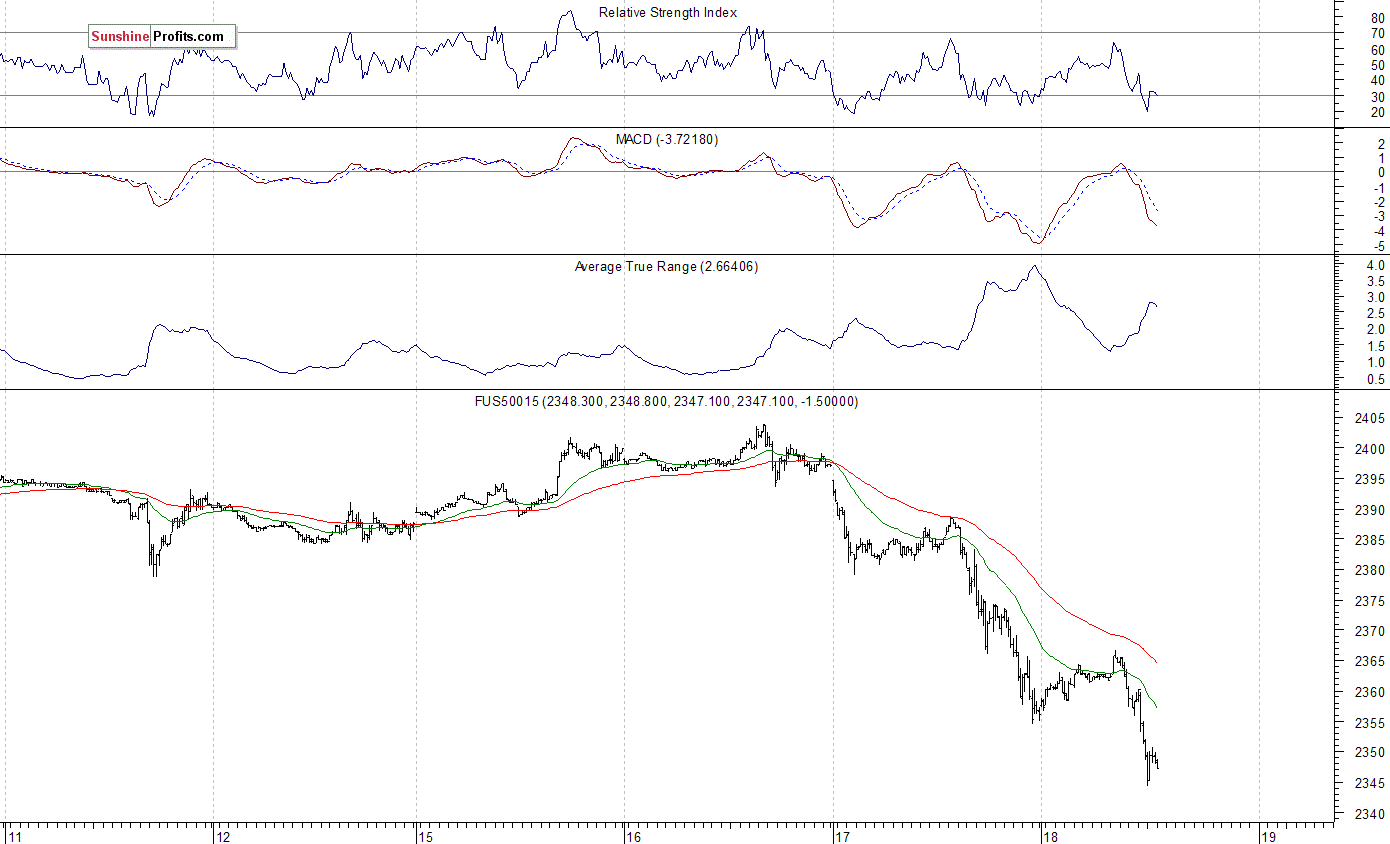Click the RSI axis value 70
1390x844 pixels.
coord(1377,33)
